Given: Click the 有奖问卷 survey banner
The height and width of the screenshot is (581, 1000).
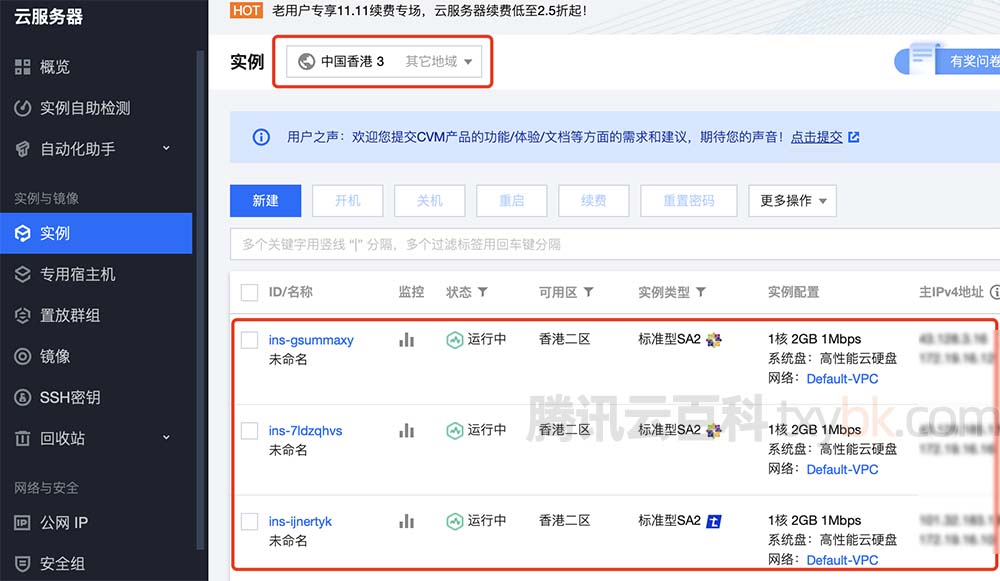Looking at the screenshot, I should point(947,59).
